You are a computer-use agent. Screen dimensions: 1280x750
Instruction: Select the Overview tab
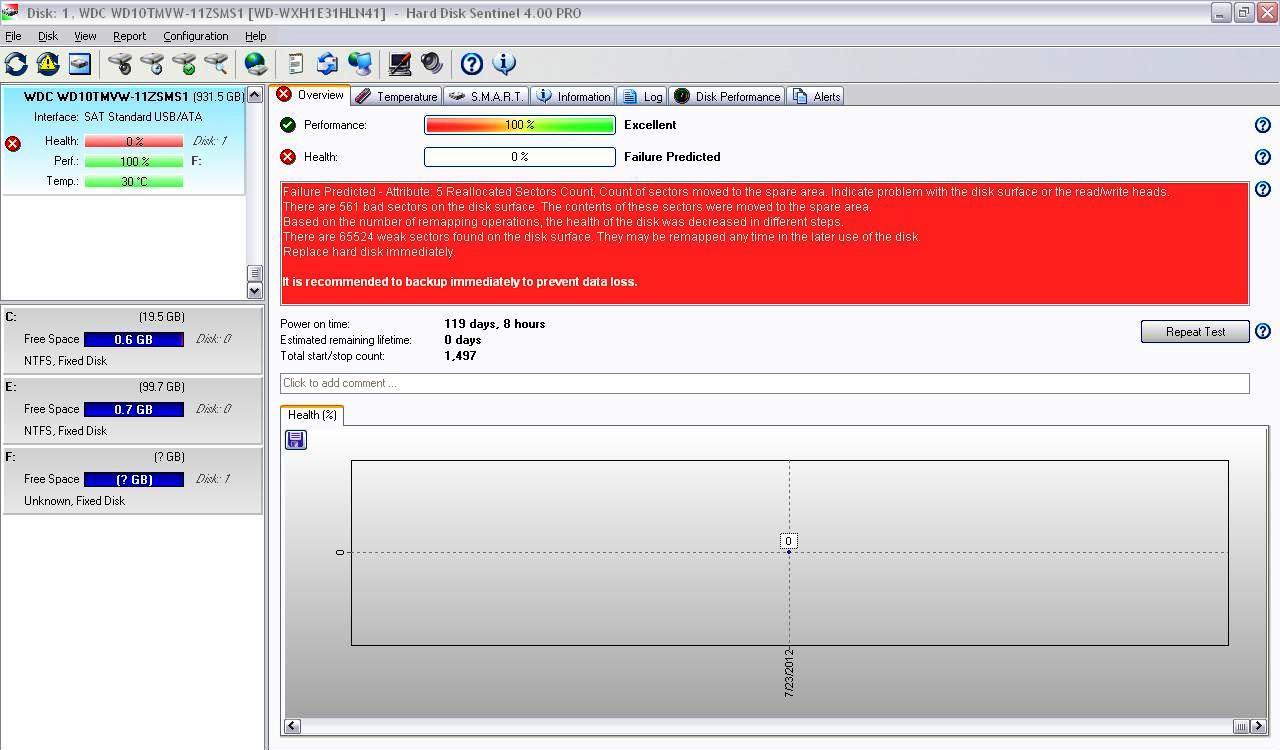(310, 95)
